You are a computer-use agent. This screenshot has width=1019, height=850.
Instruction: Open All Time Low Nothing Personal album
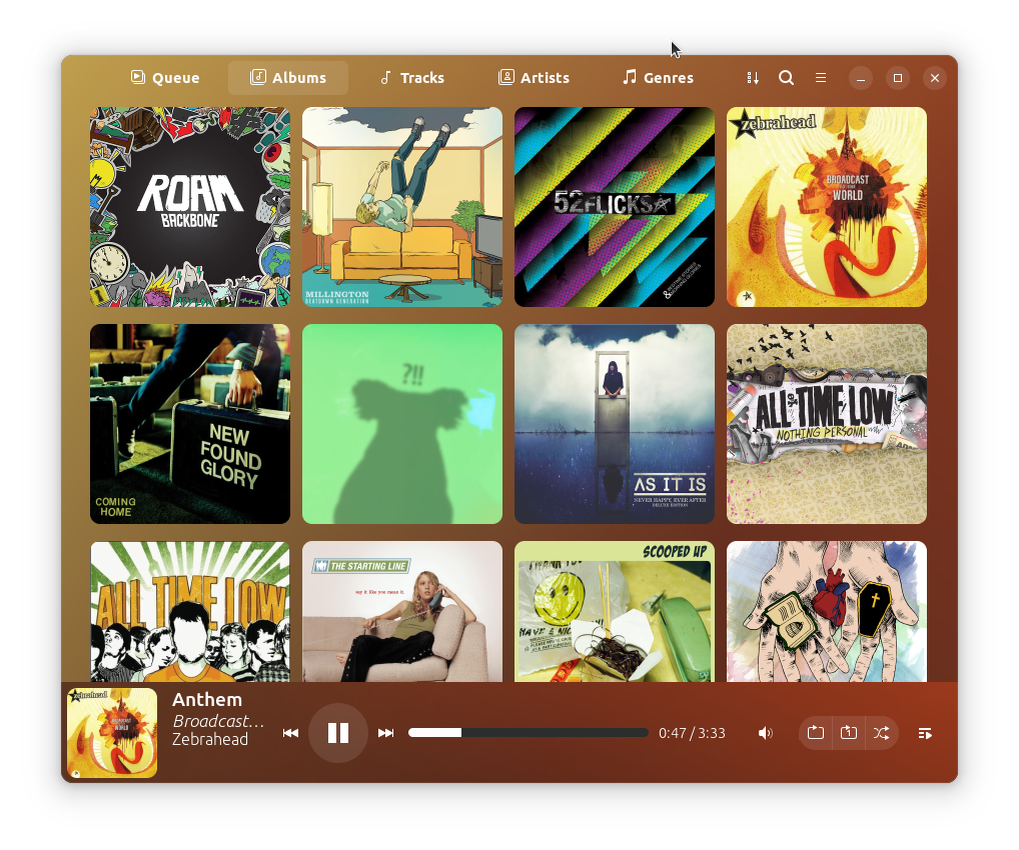827,424
